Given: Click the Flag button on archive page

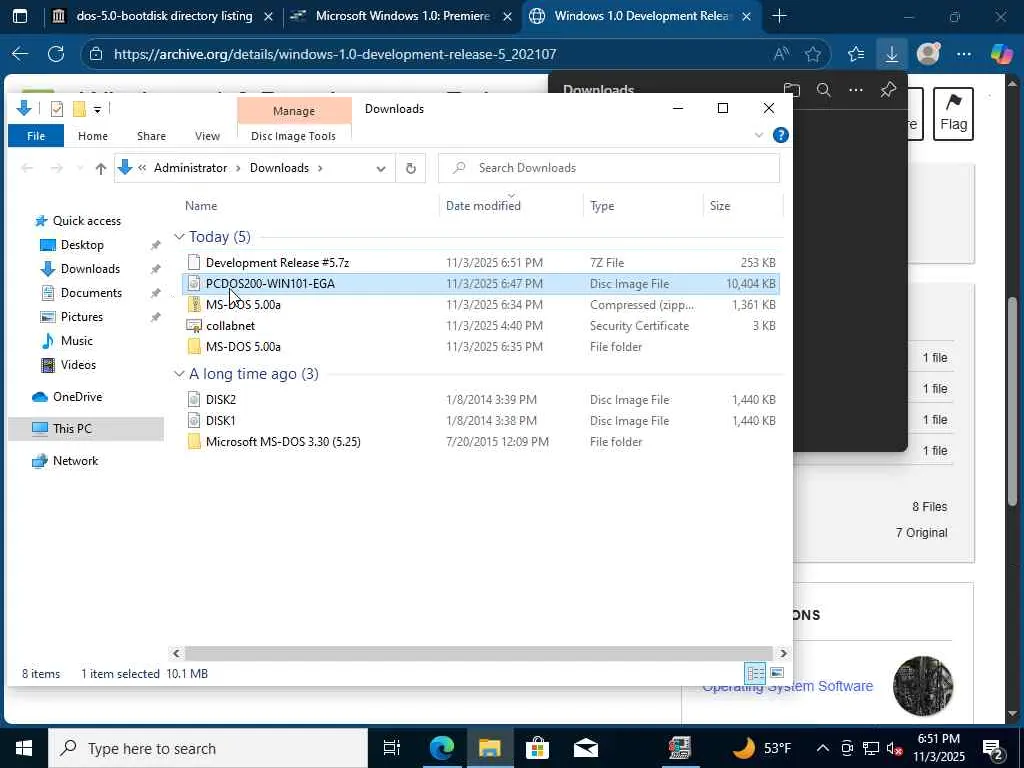Looking at the screenshot, I should pyautogui.click(x=953, y=114).
